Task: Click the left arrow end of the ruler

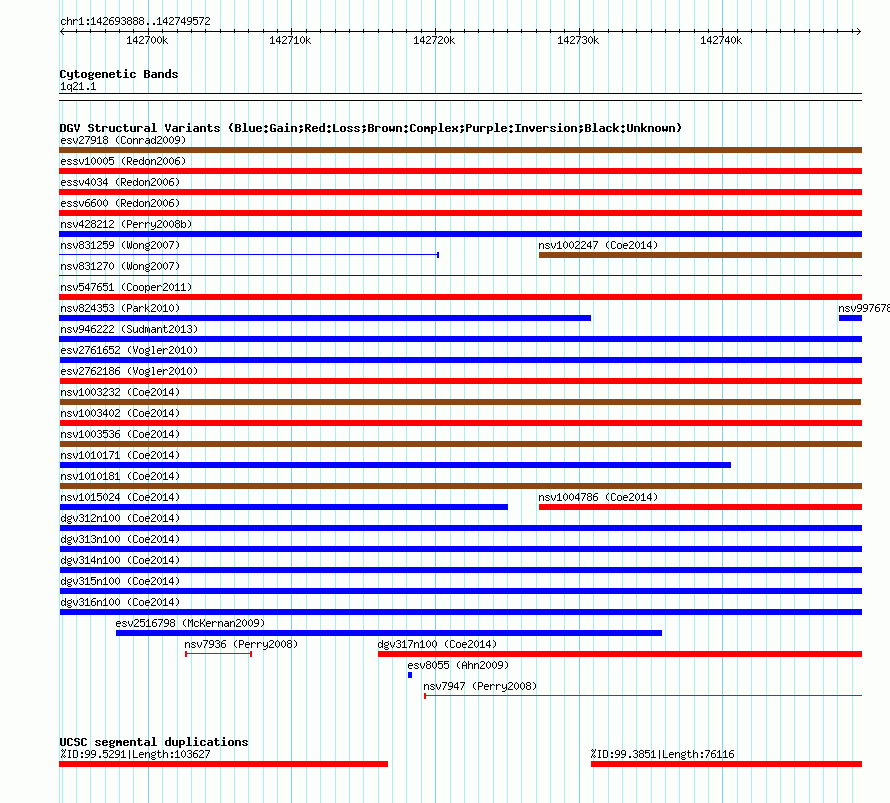Action: coord(62,32)
